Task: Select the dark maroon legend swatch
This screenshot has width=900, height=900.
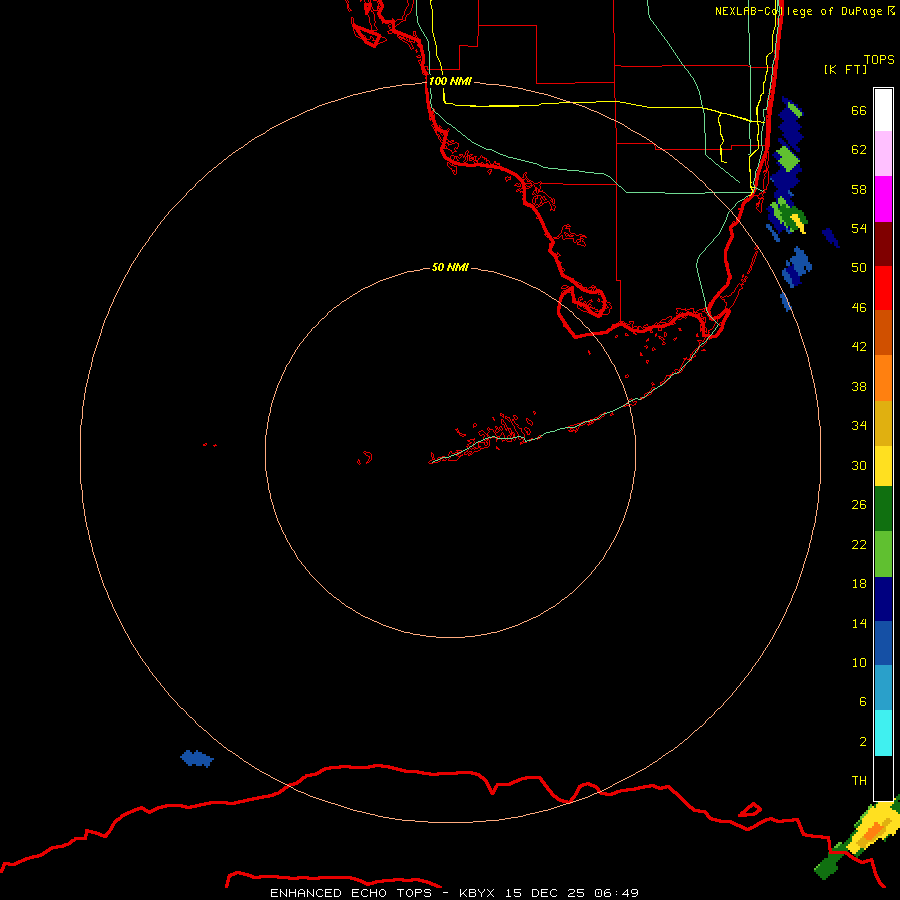Action: coord(883,244)
